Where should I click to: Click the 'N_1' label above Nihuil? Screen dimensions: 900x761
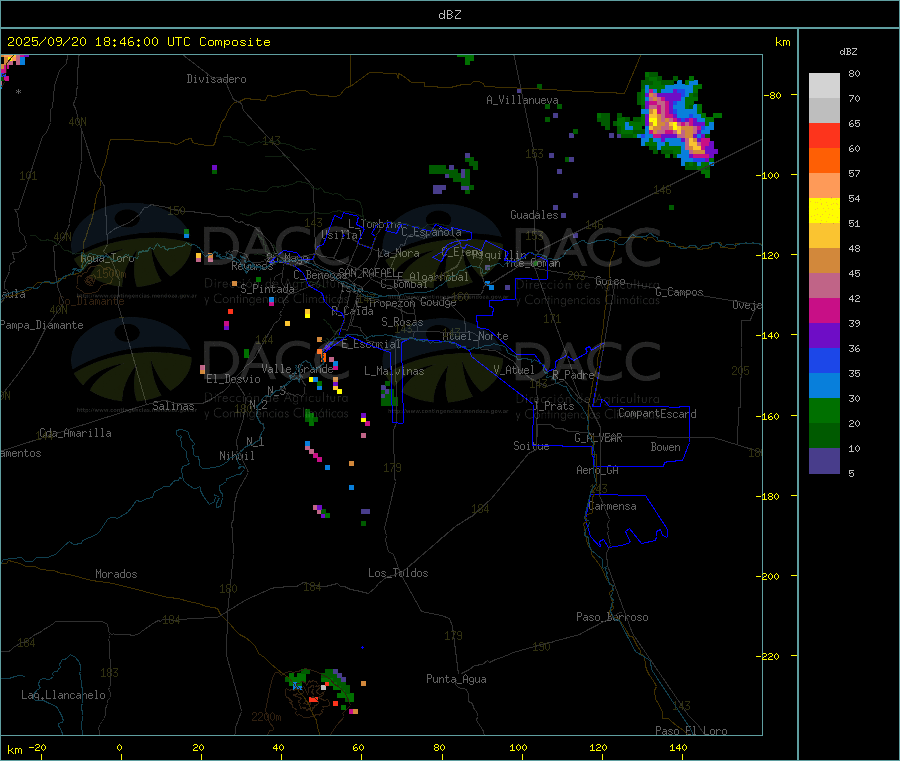pos(255,442)
